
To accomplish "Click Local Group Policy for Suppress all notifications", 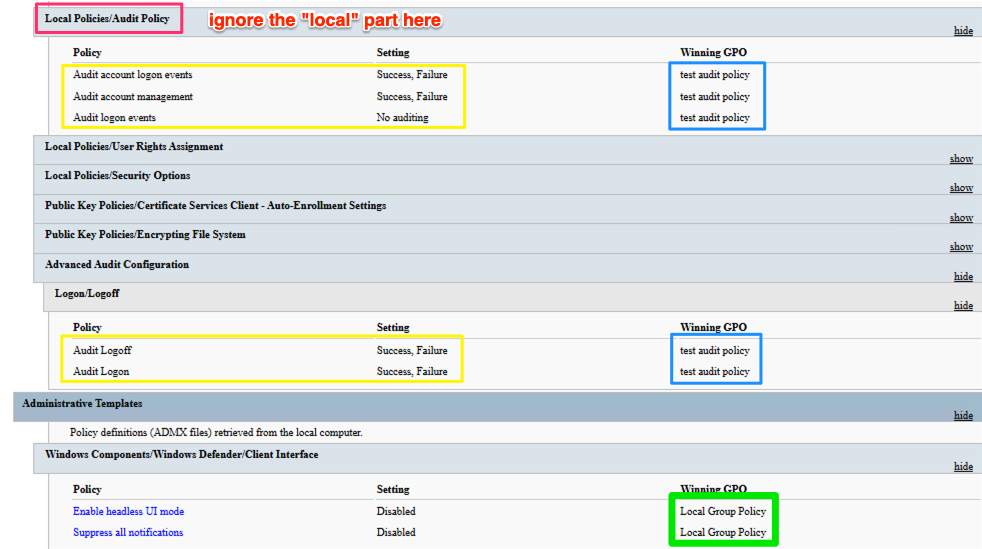I will click(x=723, y=533).
